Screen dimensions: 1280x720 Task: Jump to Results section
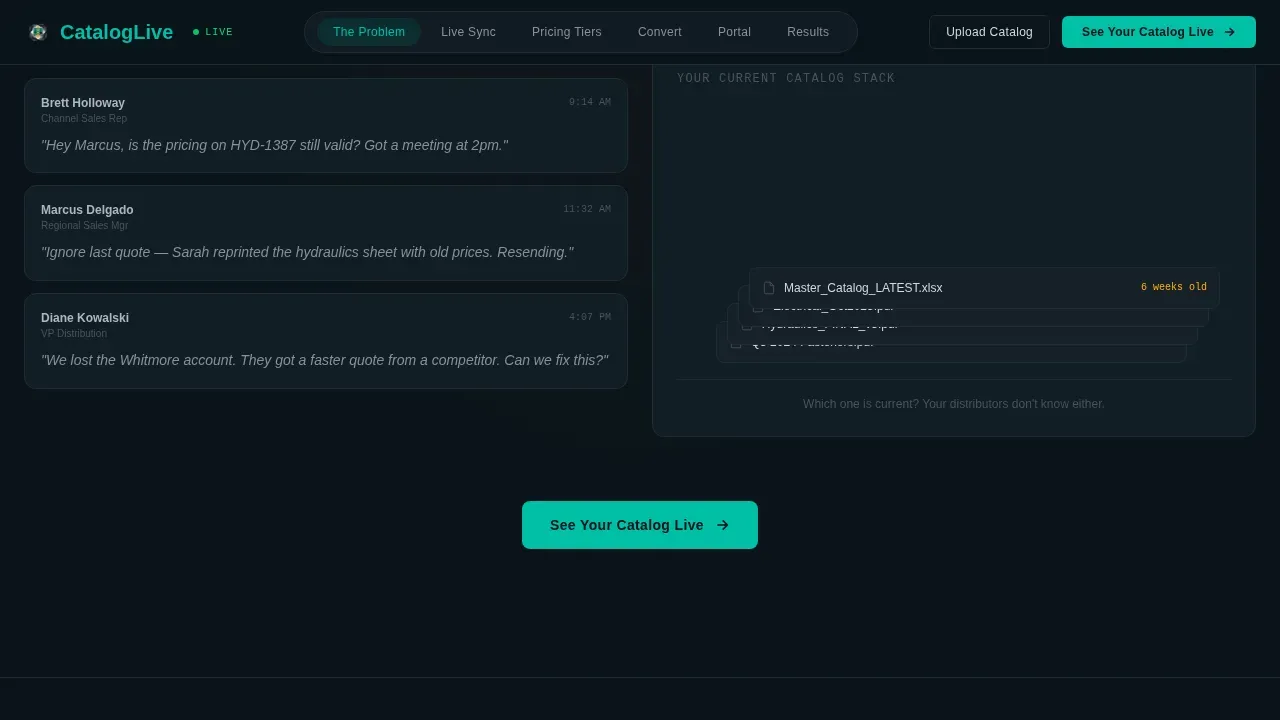click(808, 32)
